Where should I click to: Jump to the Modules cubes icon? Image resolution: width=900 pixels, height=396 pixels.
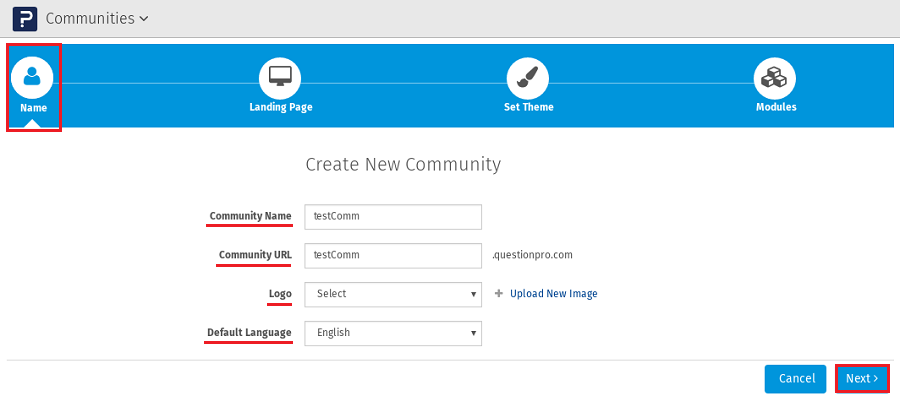coord(775,78)
